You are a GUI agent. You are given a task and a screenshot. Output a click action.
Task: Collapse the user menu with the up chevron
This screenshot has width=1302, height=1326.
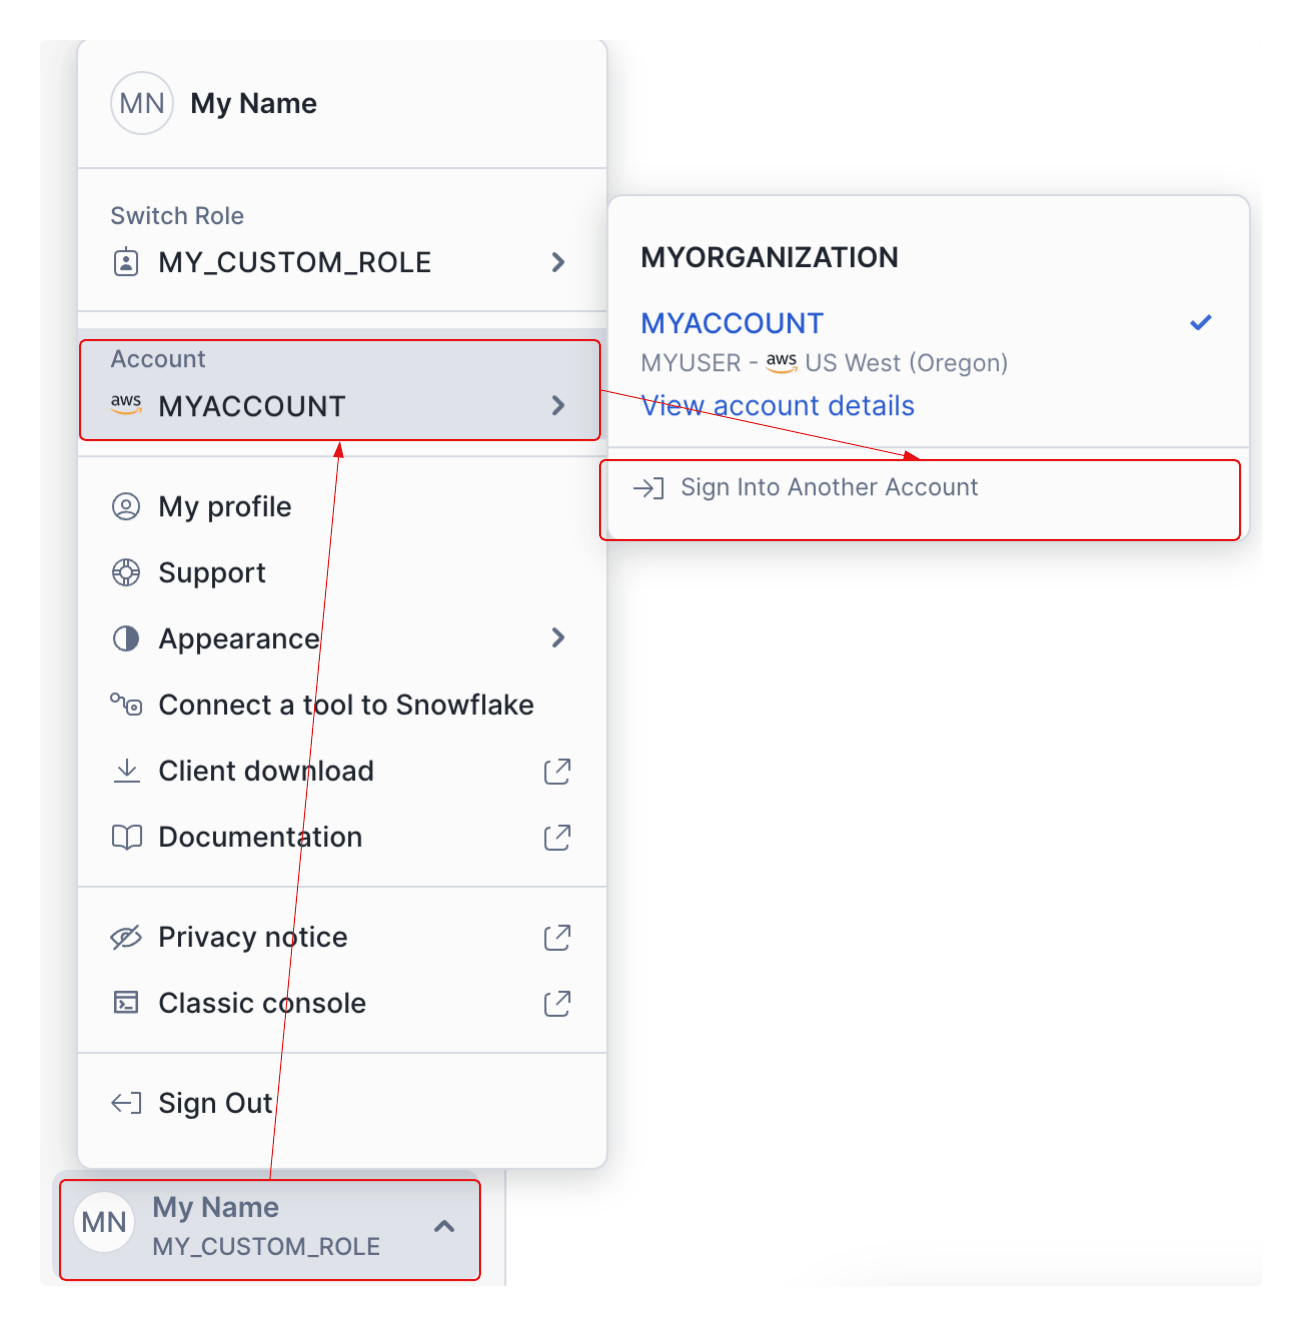(445, 1227)
